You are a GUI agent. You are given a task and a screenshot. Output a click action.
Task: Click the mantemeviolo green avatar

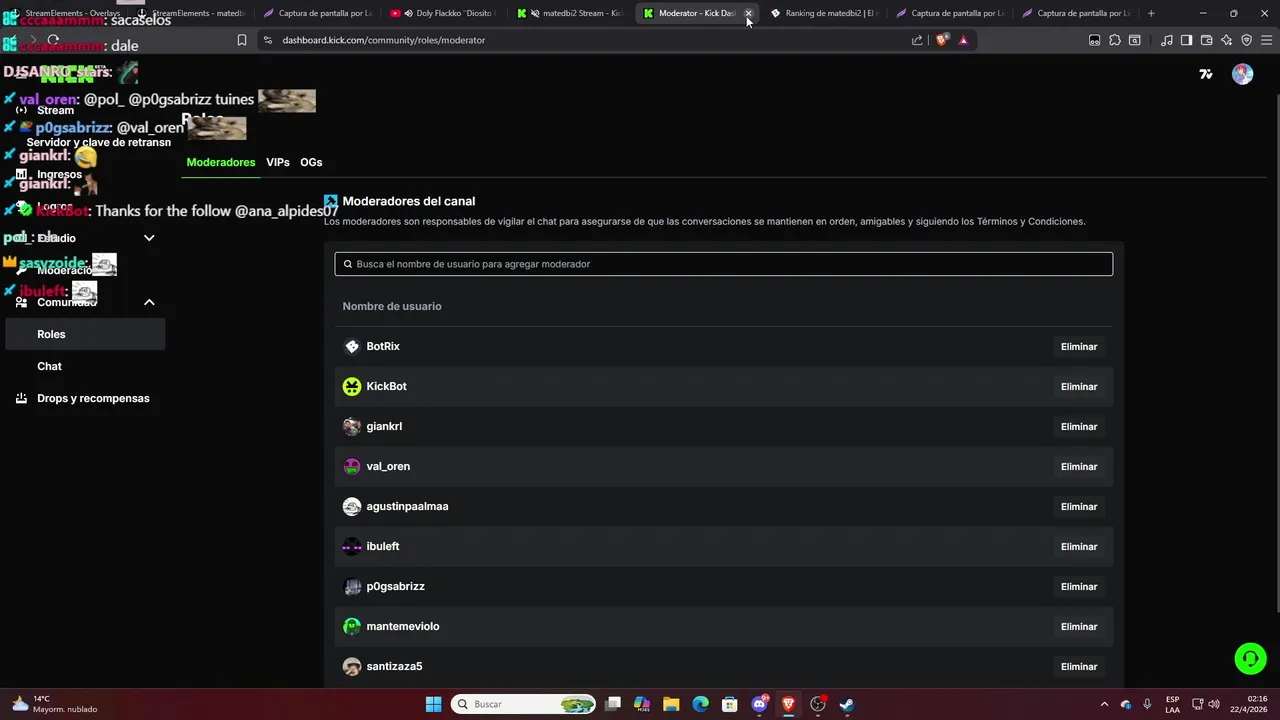[352, 626]
